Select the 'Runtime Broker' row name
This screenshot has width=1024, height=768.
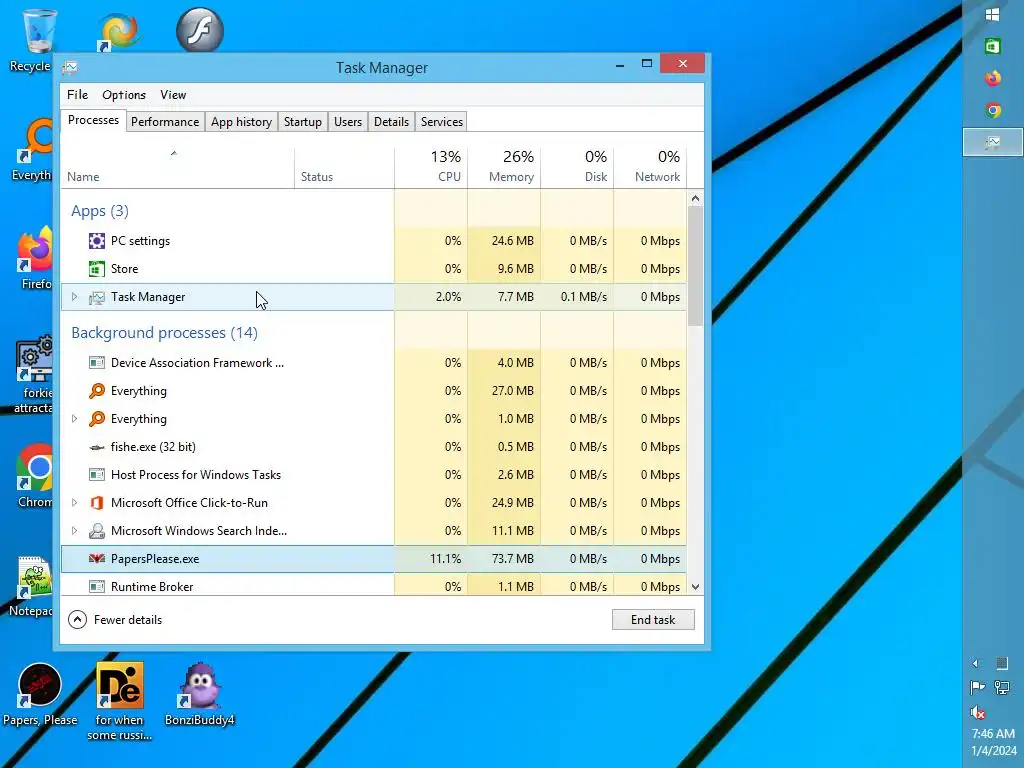152,586
